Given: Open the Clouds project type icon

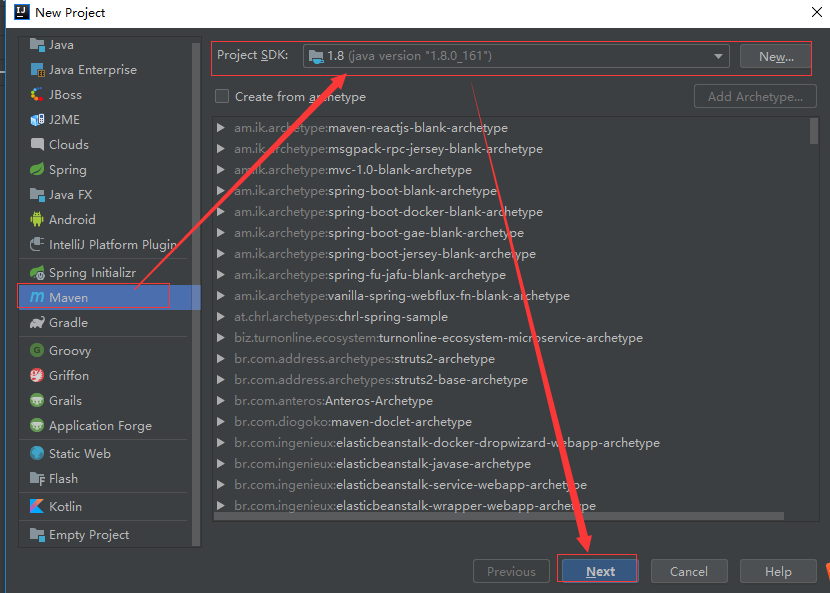Looking at the screenshot, I should coord(37,145).
